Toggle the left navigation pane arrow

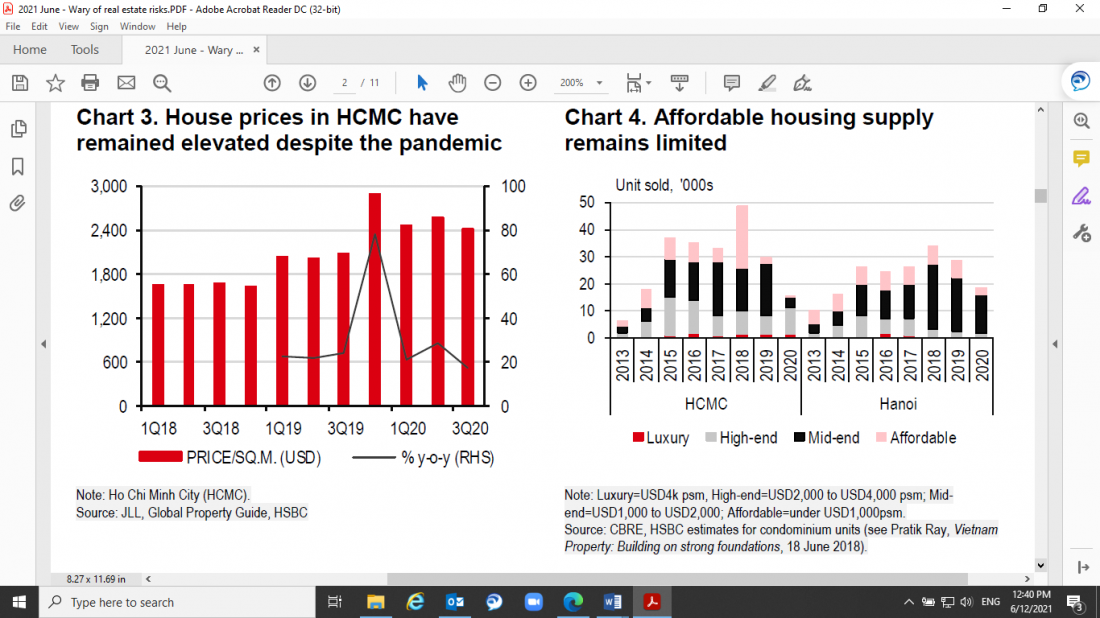(x=43, y=344)
